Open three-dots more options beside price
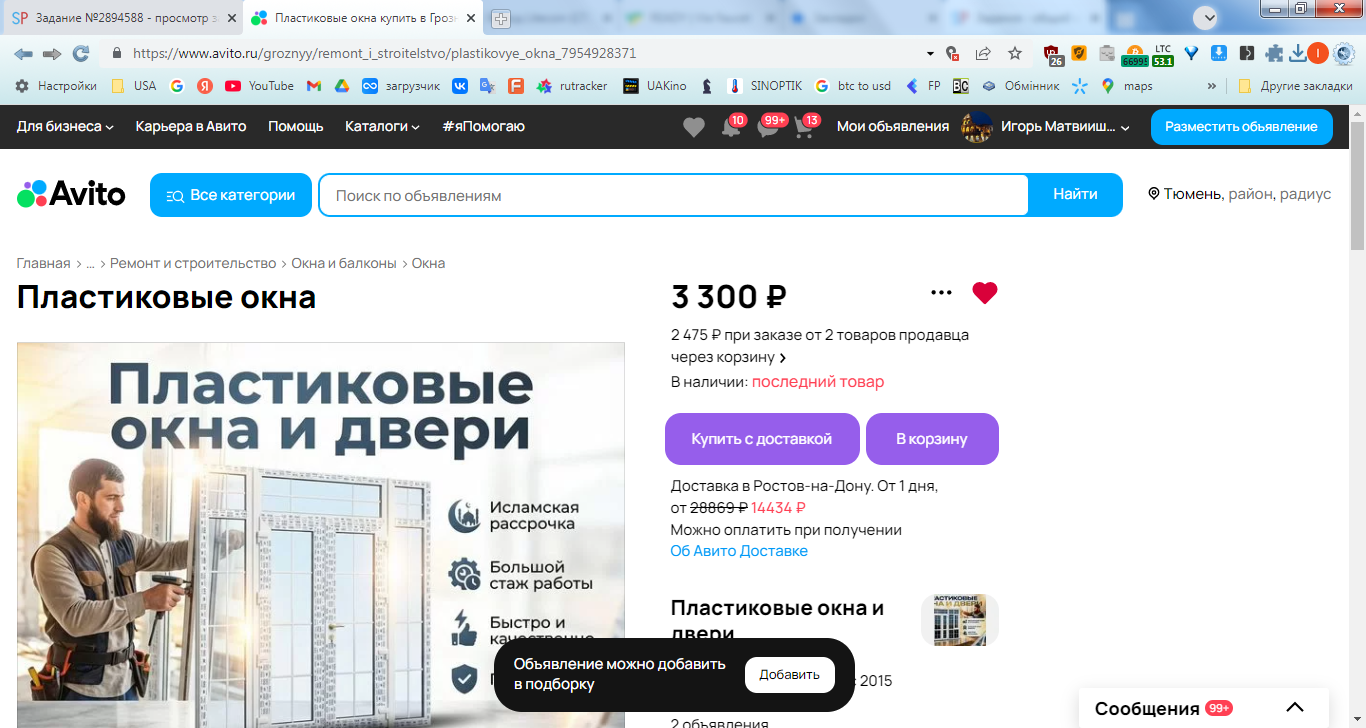This screenshot has width=1366, height=728. click(941, 293)
